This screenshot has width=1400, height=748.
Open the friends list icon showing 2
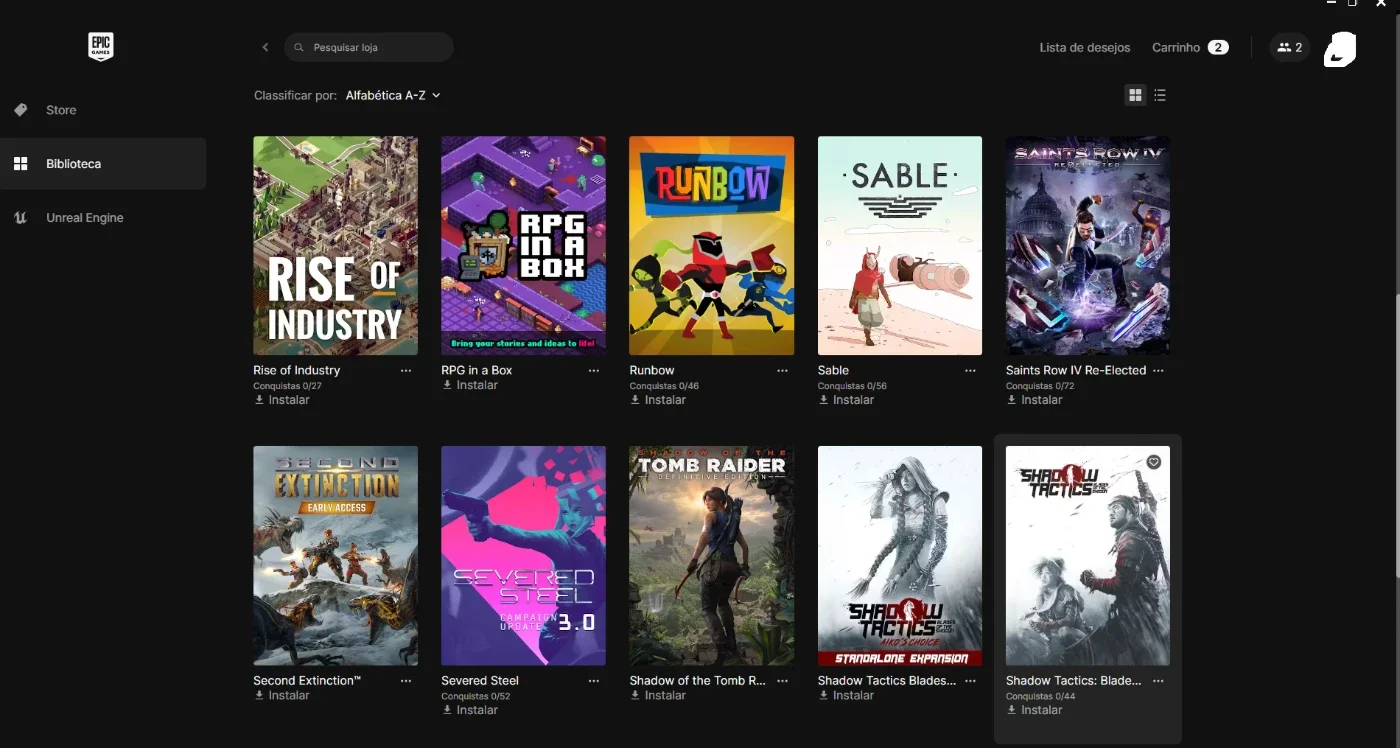tap(1289, 47)
